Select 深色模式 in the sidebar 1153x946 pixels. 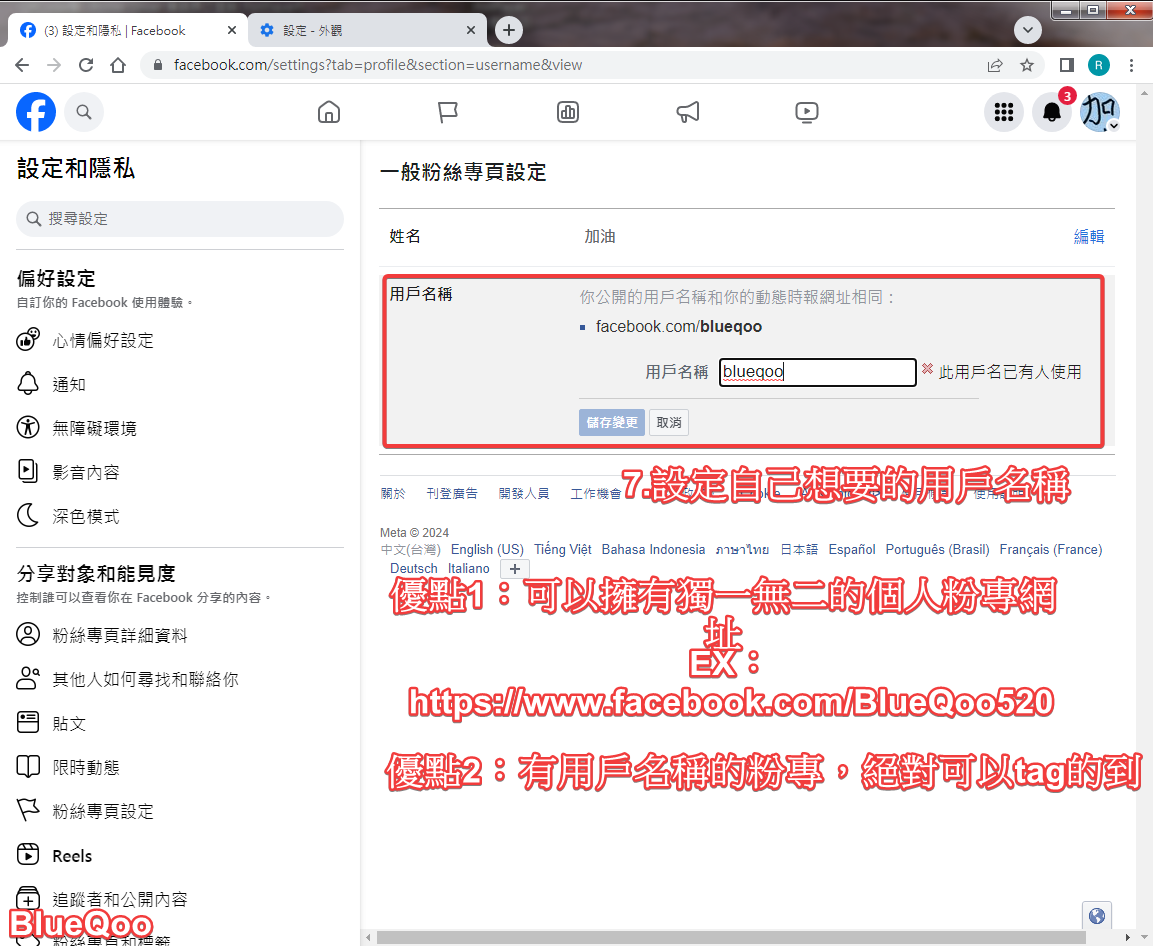coord(86,516)
